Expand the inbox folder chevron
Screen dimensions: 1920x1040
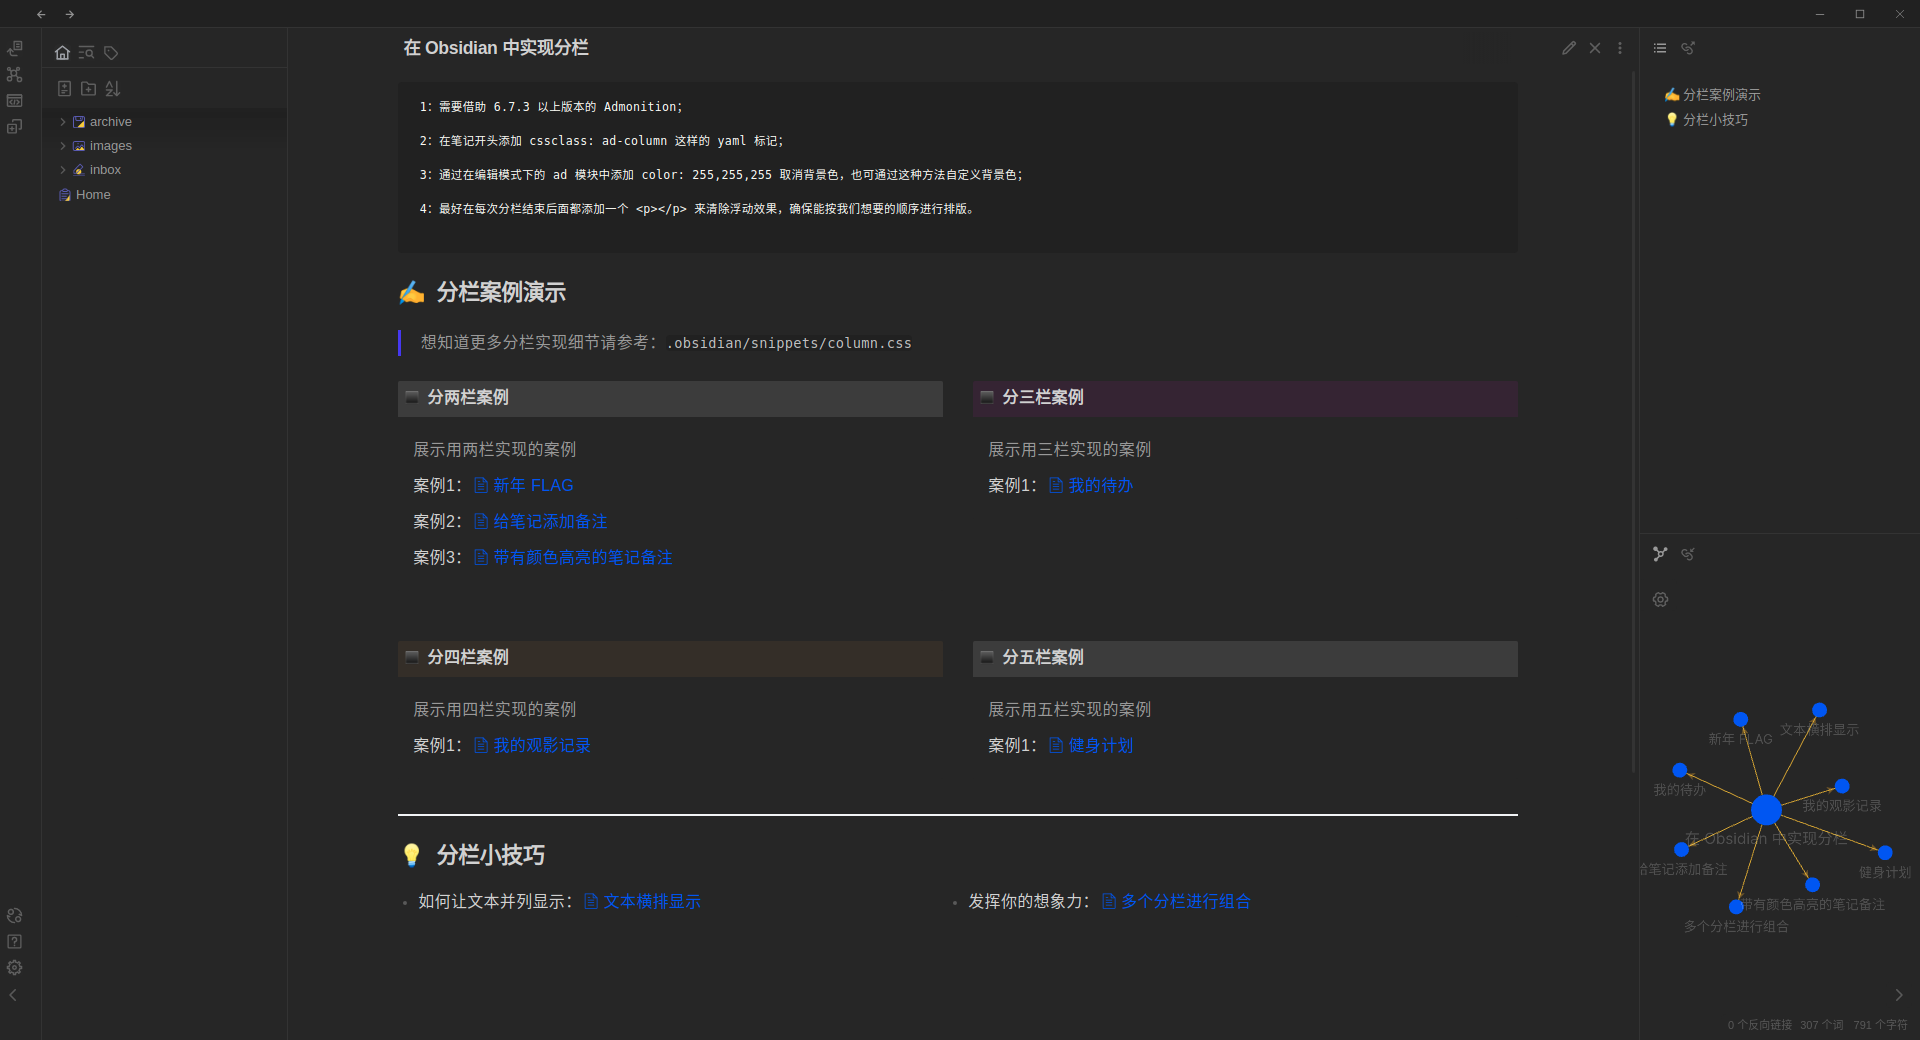[63, 170]
